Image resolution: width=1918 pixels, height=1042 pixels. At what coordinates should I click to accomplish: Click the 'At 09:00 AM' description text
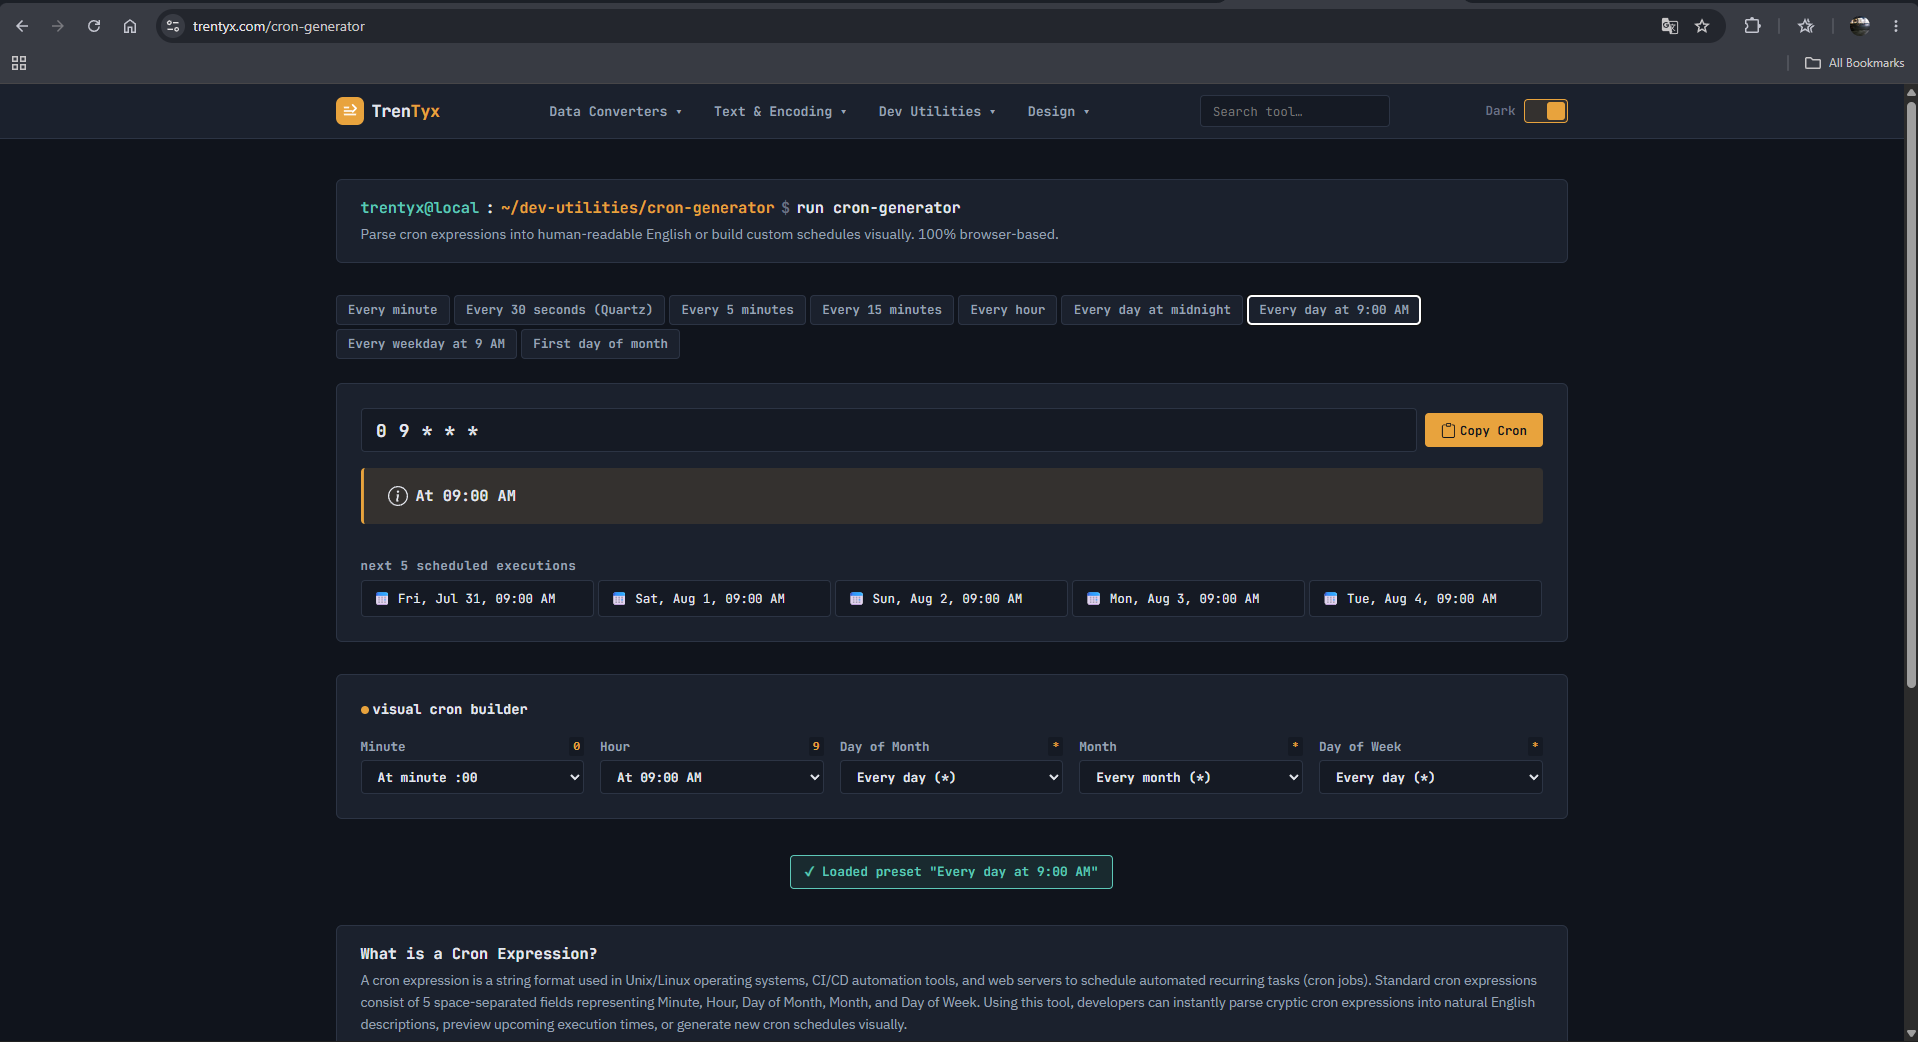tap(465, 496)
